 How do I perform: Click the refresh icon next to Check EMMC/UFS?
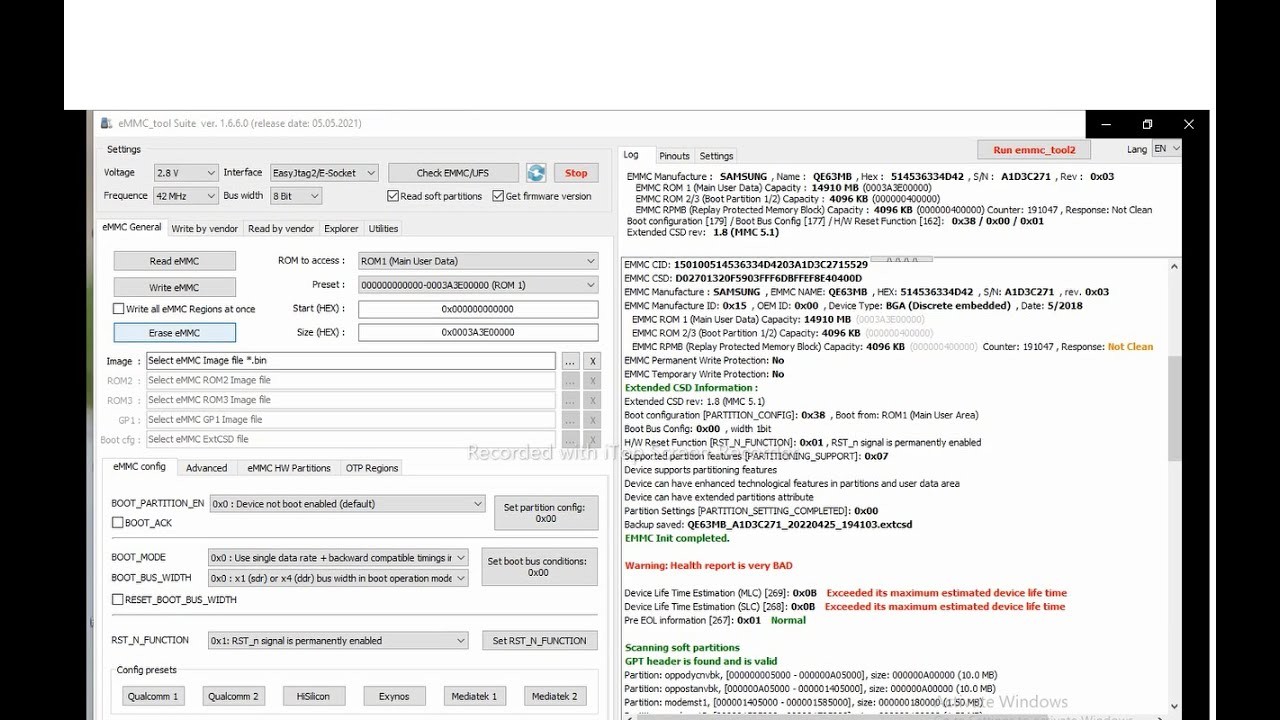pyautogui.click(x=536, y=173)
